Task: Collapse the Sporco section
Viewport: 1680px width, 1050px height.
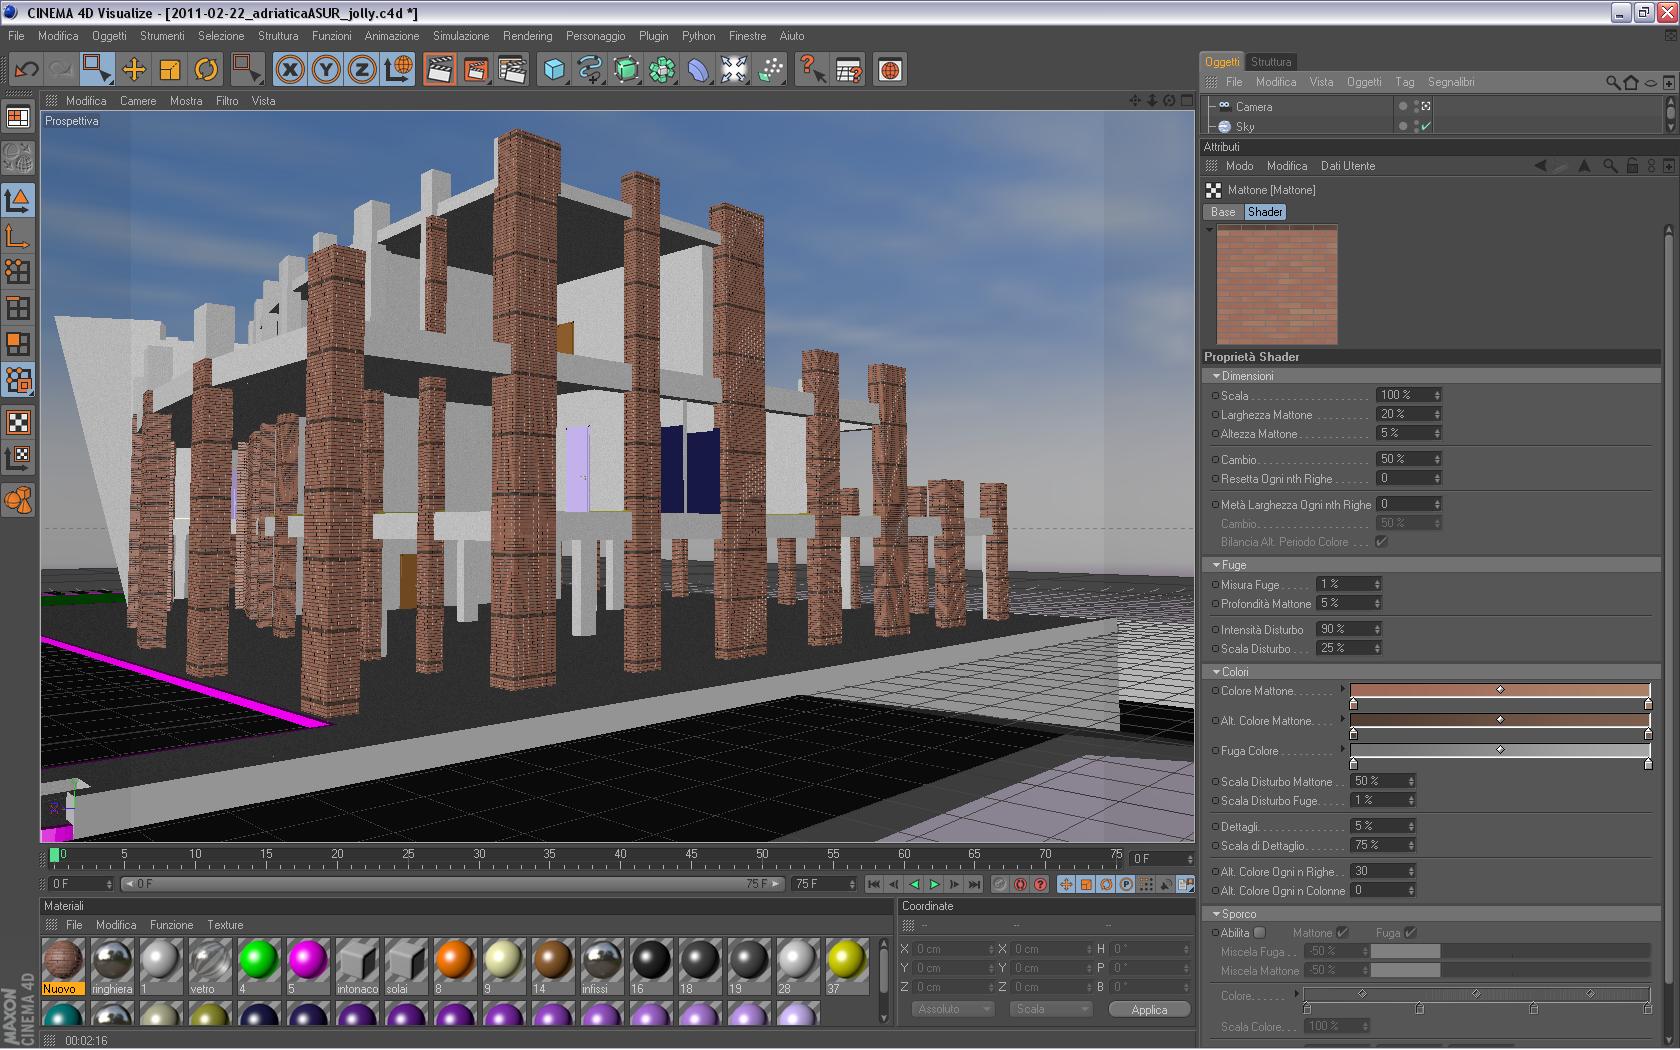Action: click(1216, 914)
